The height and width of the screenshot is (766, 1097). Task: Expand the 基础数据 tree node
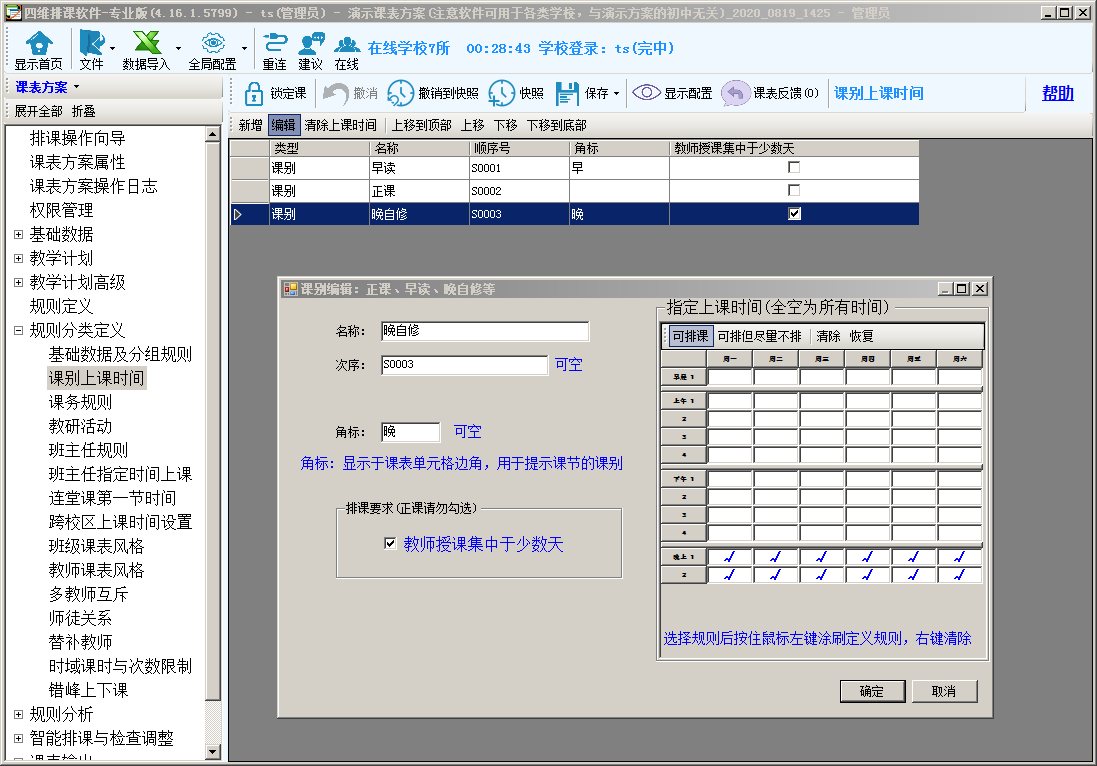pos(18,234)
